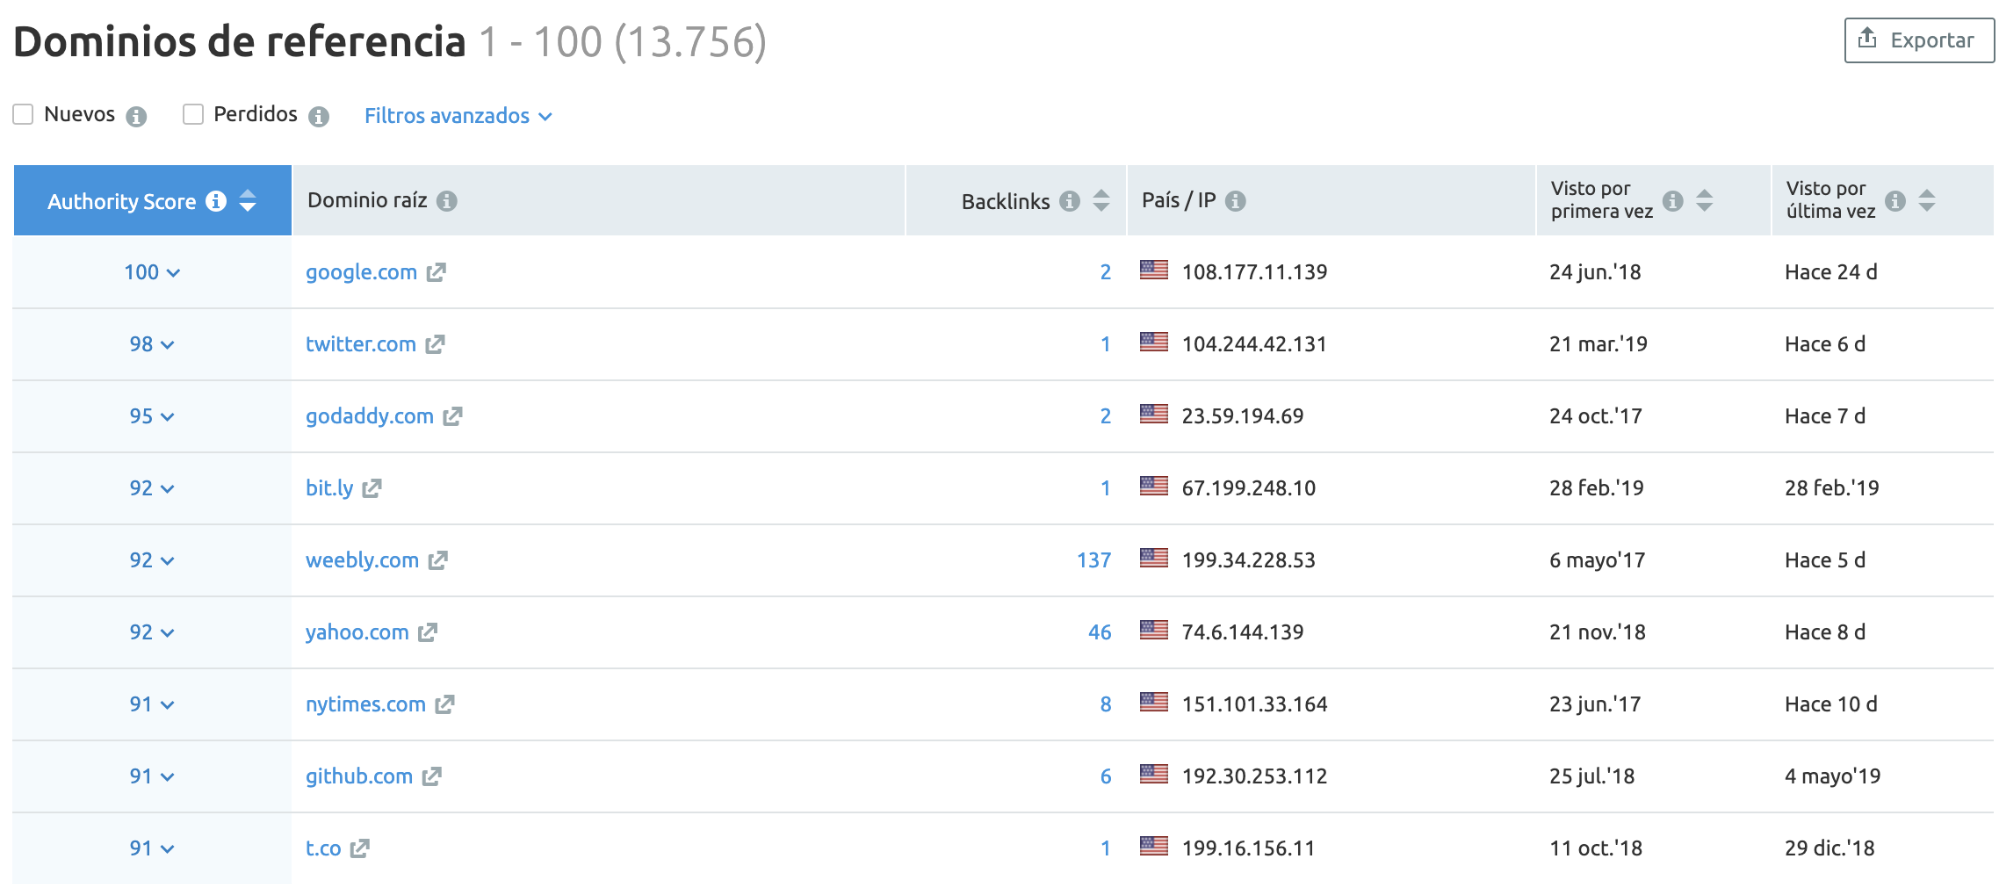The image size is (1999, 884).
Task: Expand the Authority Score 100 row for google.com
Action: [x=152, y=273]
